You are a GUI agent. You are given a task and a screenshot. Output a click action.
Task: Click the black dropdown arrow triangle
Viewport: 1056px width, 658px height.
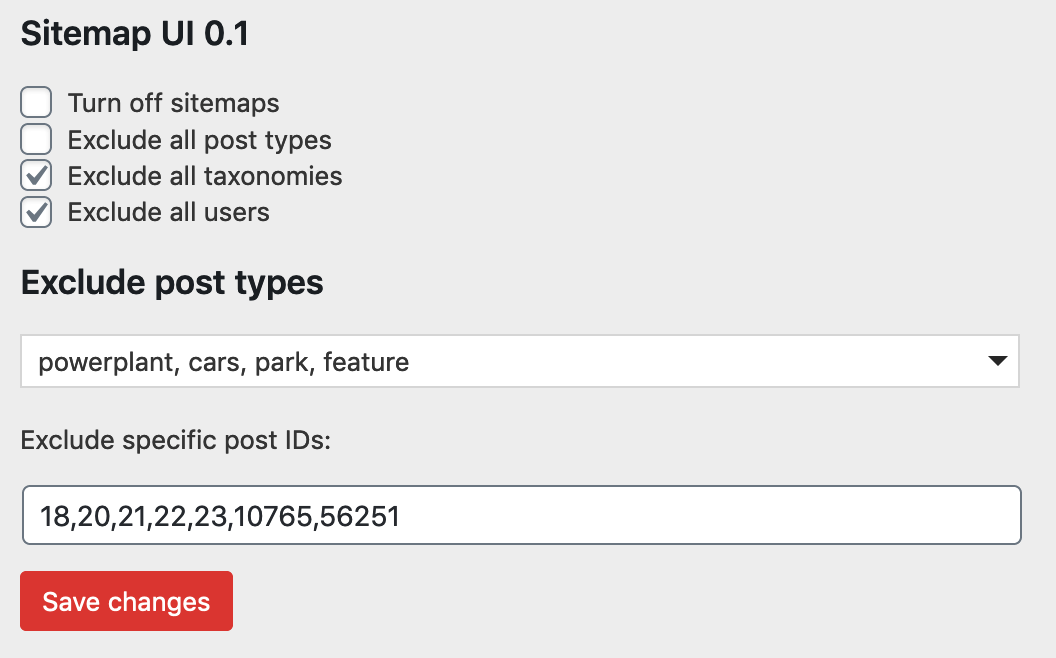point(997,361)
